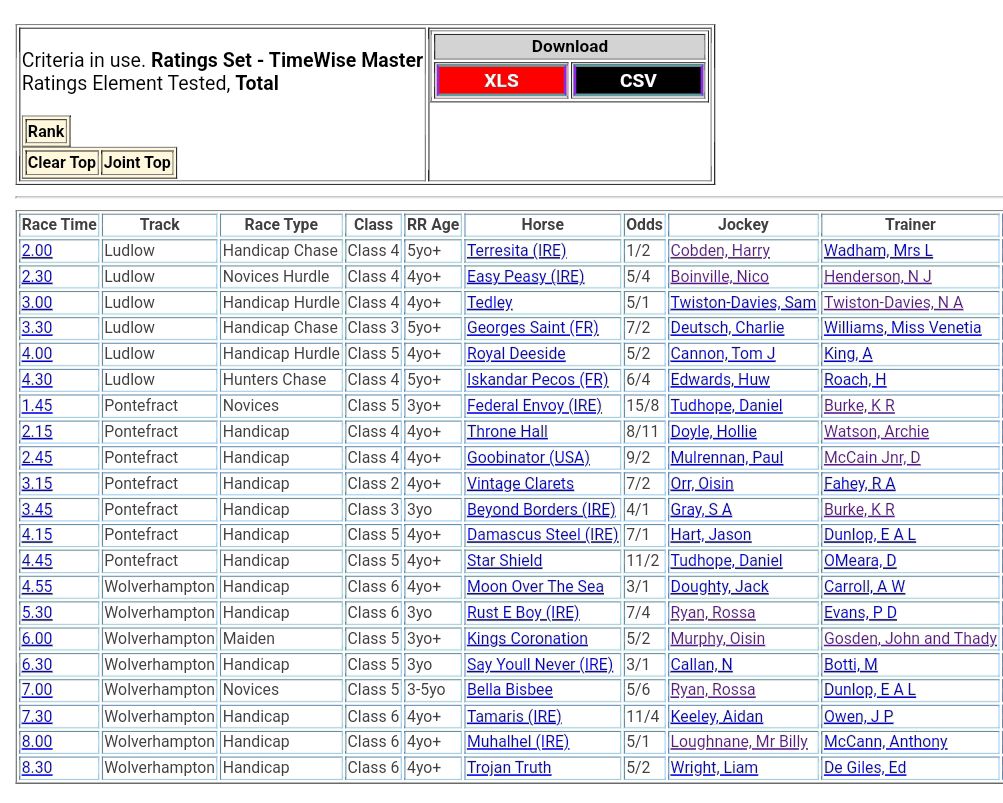
Task: View jockey Cobden, Harry
Action: [720, 251]
